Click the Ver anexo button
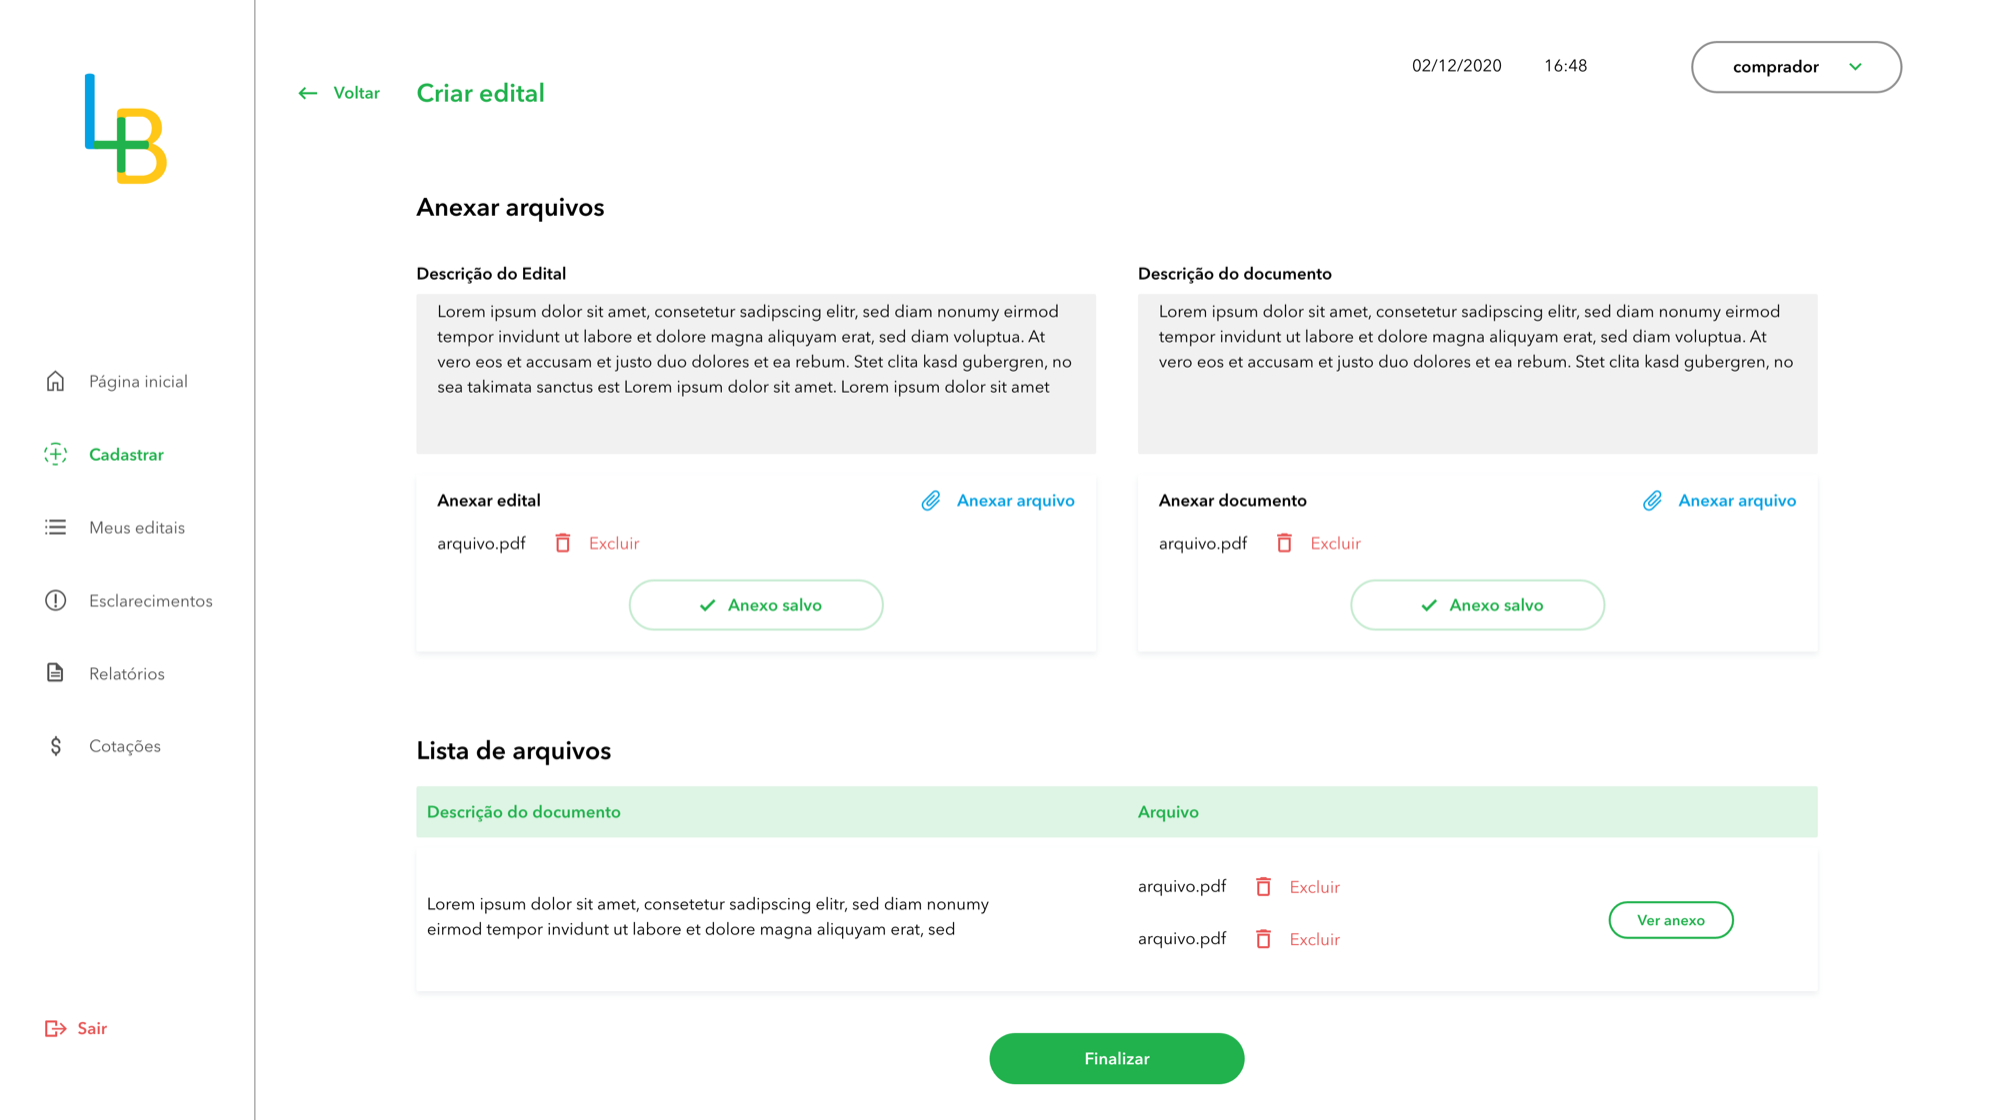The height and width of the screenshot is (1120, 2000). (1670, 920)
